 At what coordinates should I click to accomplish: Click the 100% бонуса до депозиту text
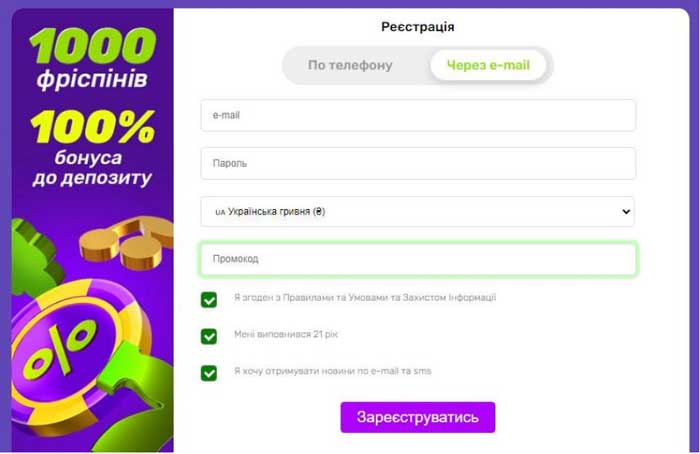click(92, 149)
